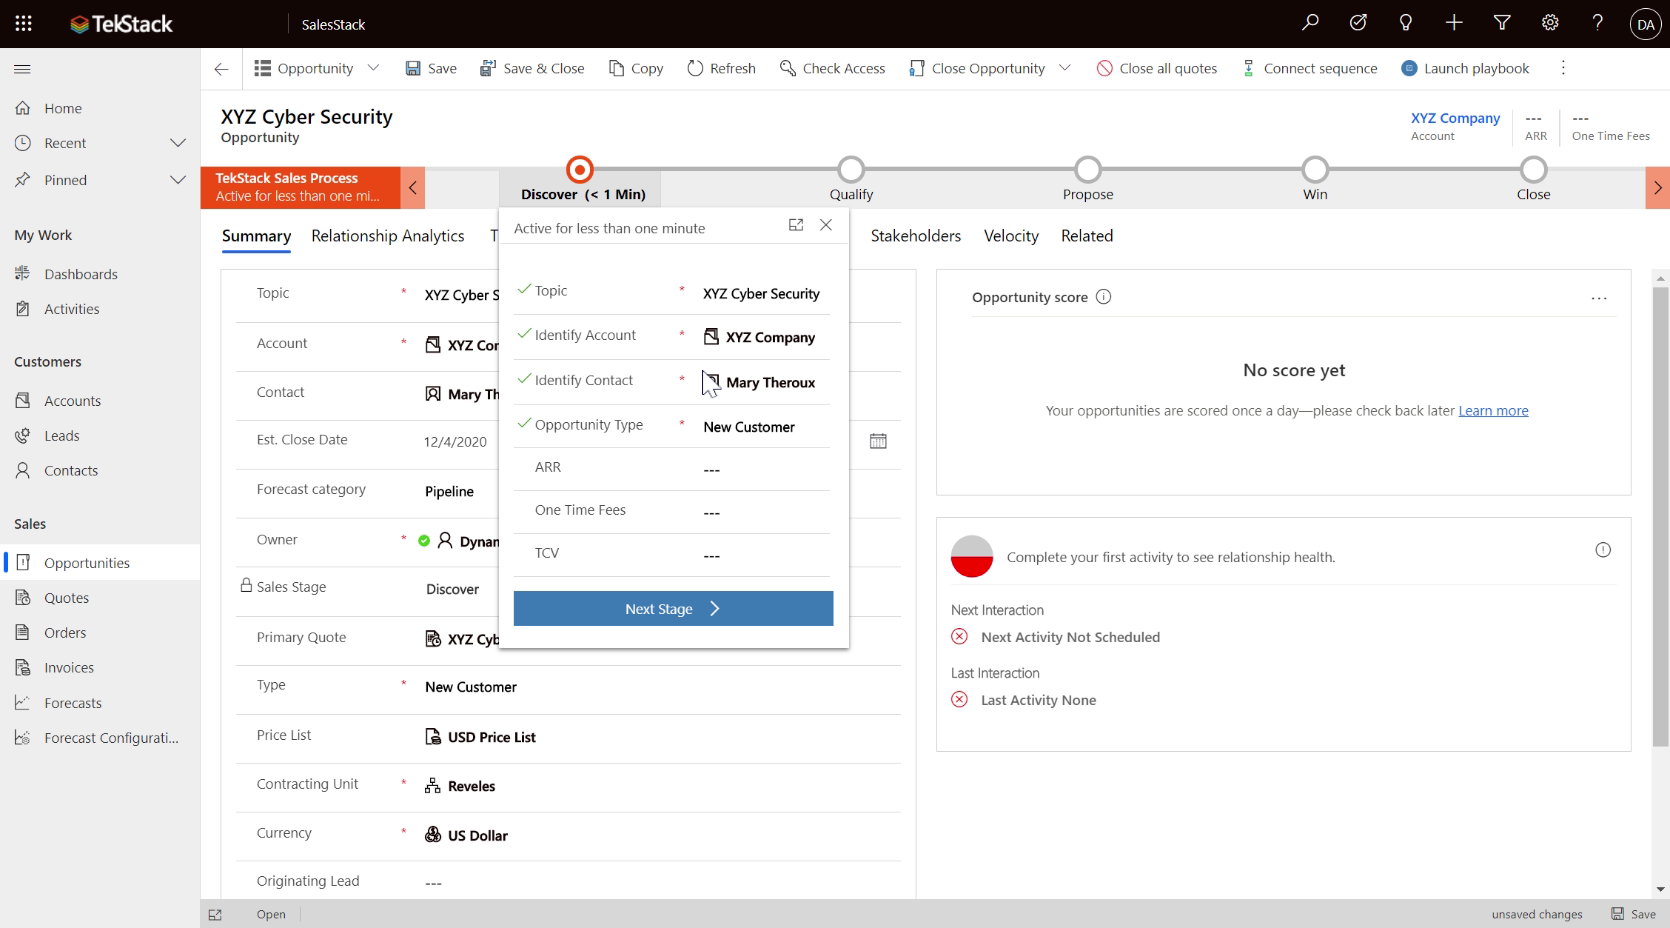Image resolution: width=1670 pixels, height=928 pixels.
Task: Expand the Opportunity form selector chevron
Action: point(373,68)
